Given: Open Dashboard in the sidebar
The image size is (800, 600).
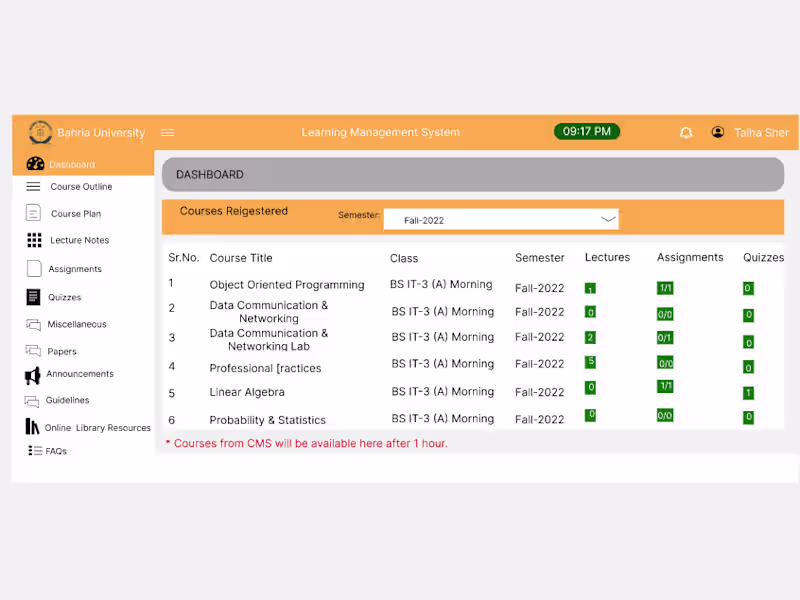Looking at the screenshot, I should pos(72,165).
